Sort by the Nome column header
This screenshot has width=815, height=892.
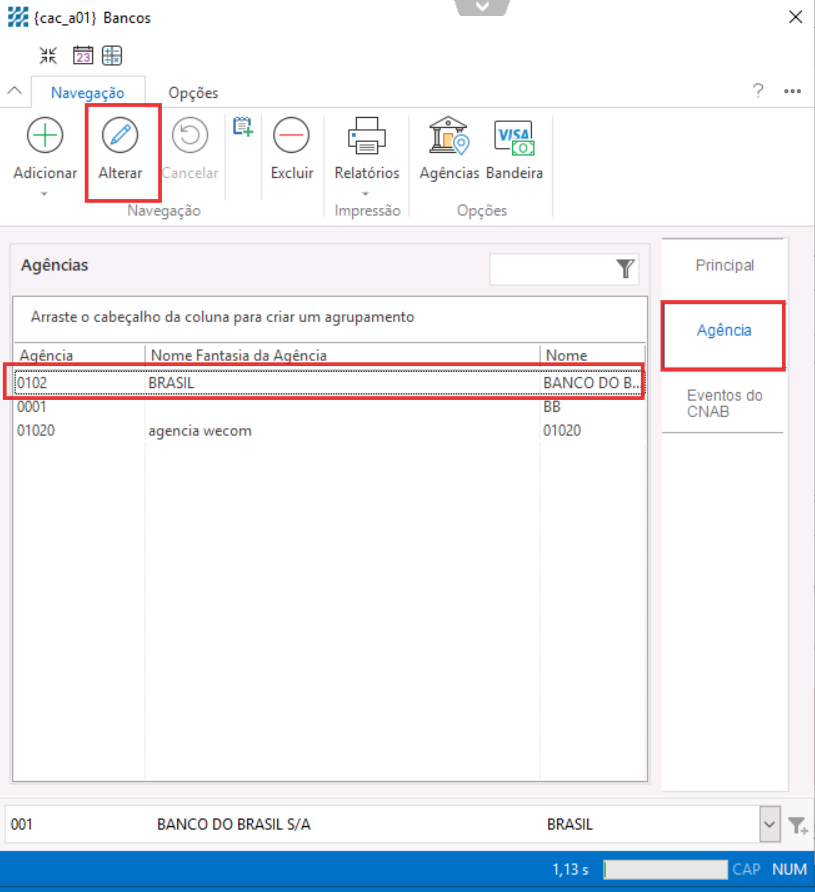[593, 356]
